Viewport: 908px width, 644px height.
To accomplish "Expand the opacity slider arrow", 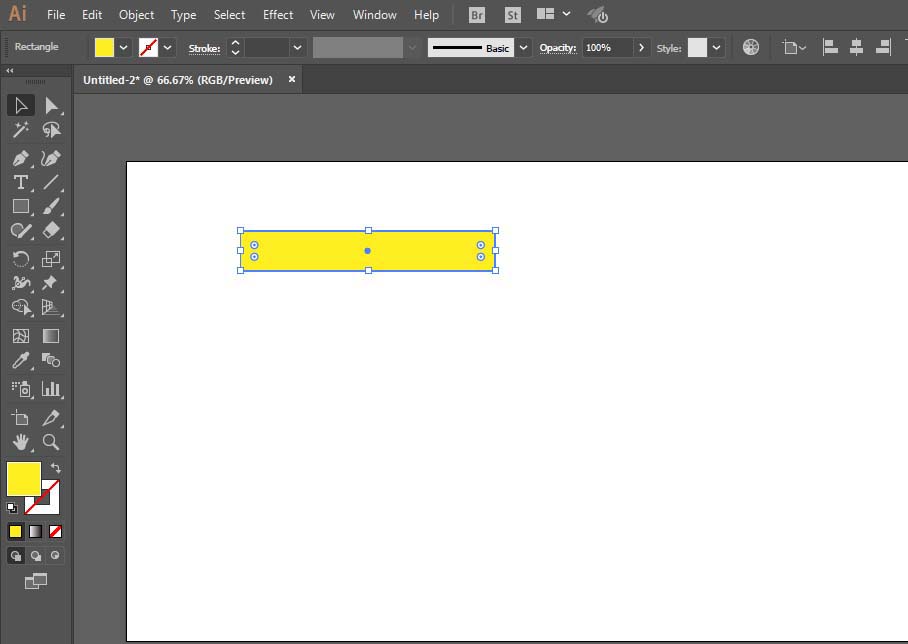I will [641, 47].
